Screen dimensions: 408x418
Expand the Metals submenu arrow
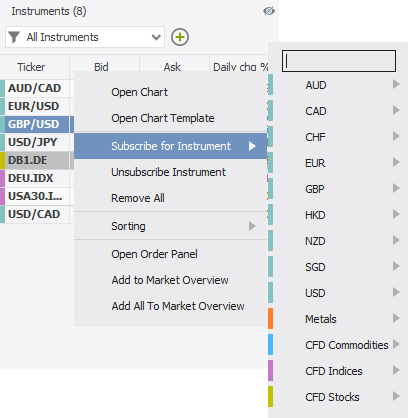coord(396,318)
